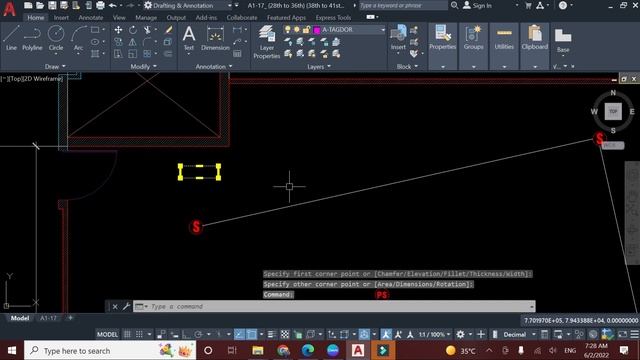Click the Rectangle tool in Draw panel
Viewport: 640px width, 360px height.
coord(95,30)
